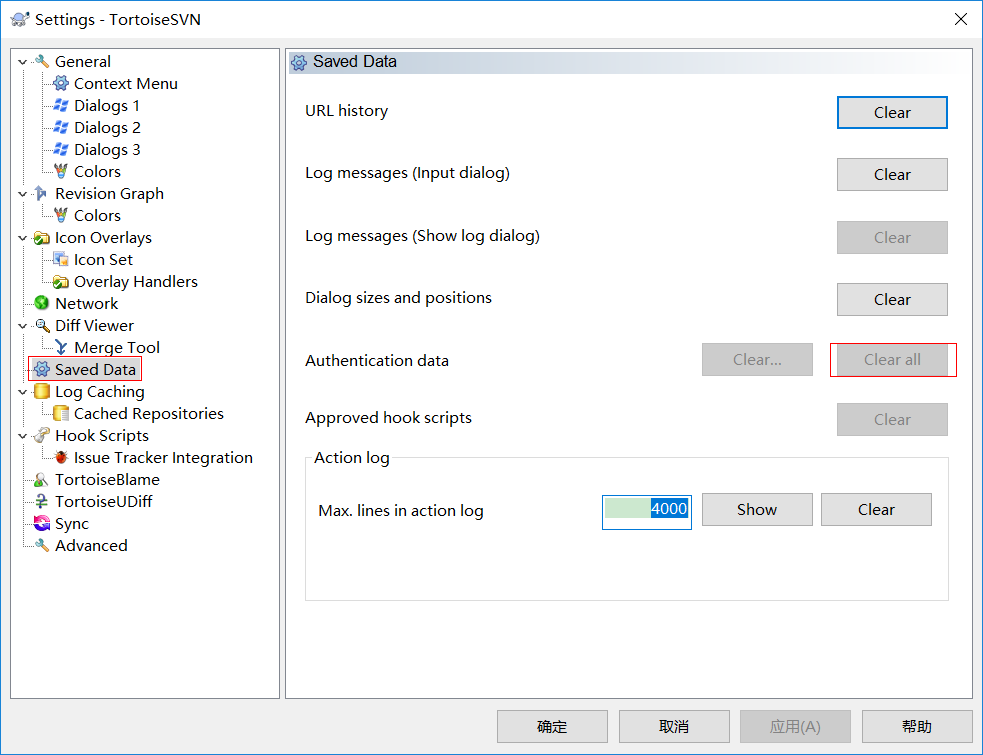Screen dimensions: 983x755
Task: Click the Approved hook scripts label
Action: pos(388,418)
